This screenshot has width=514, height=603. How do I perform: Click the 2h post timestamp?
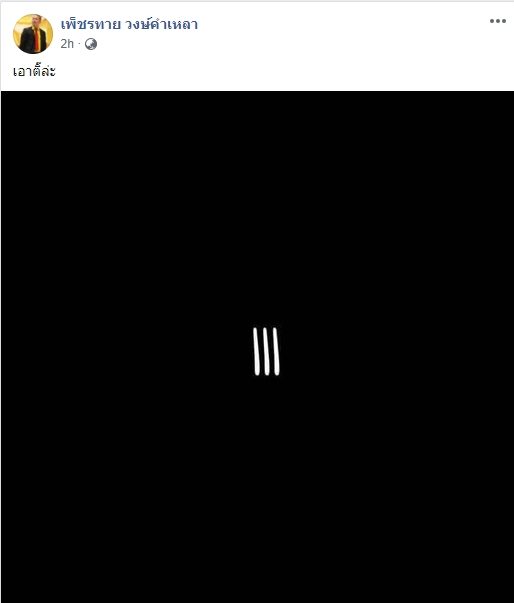pos(67,44)
